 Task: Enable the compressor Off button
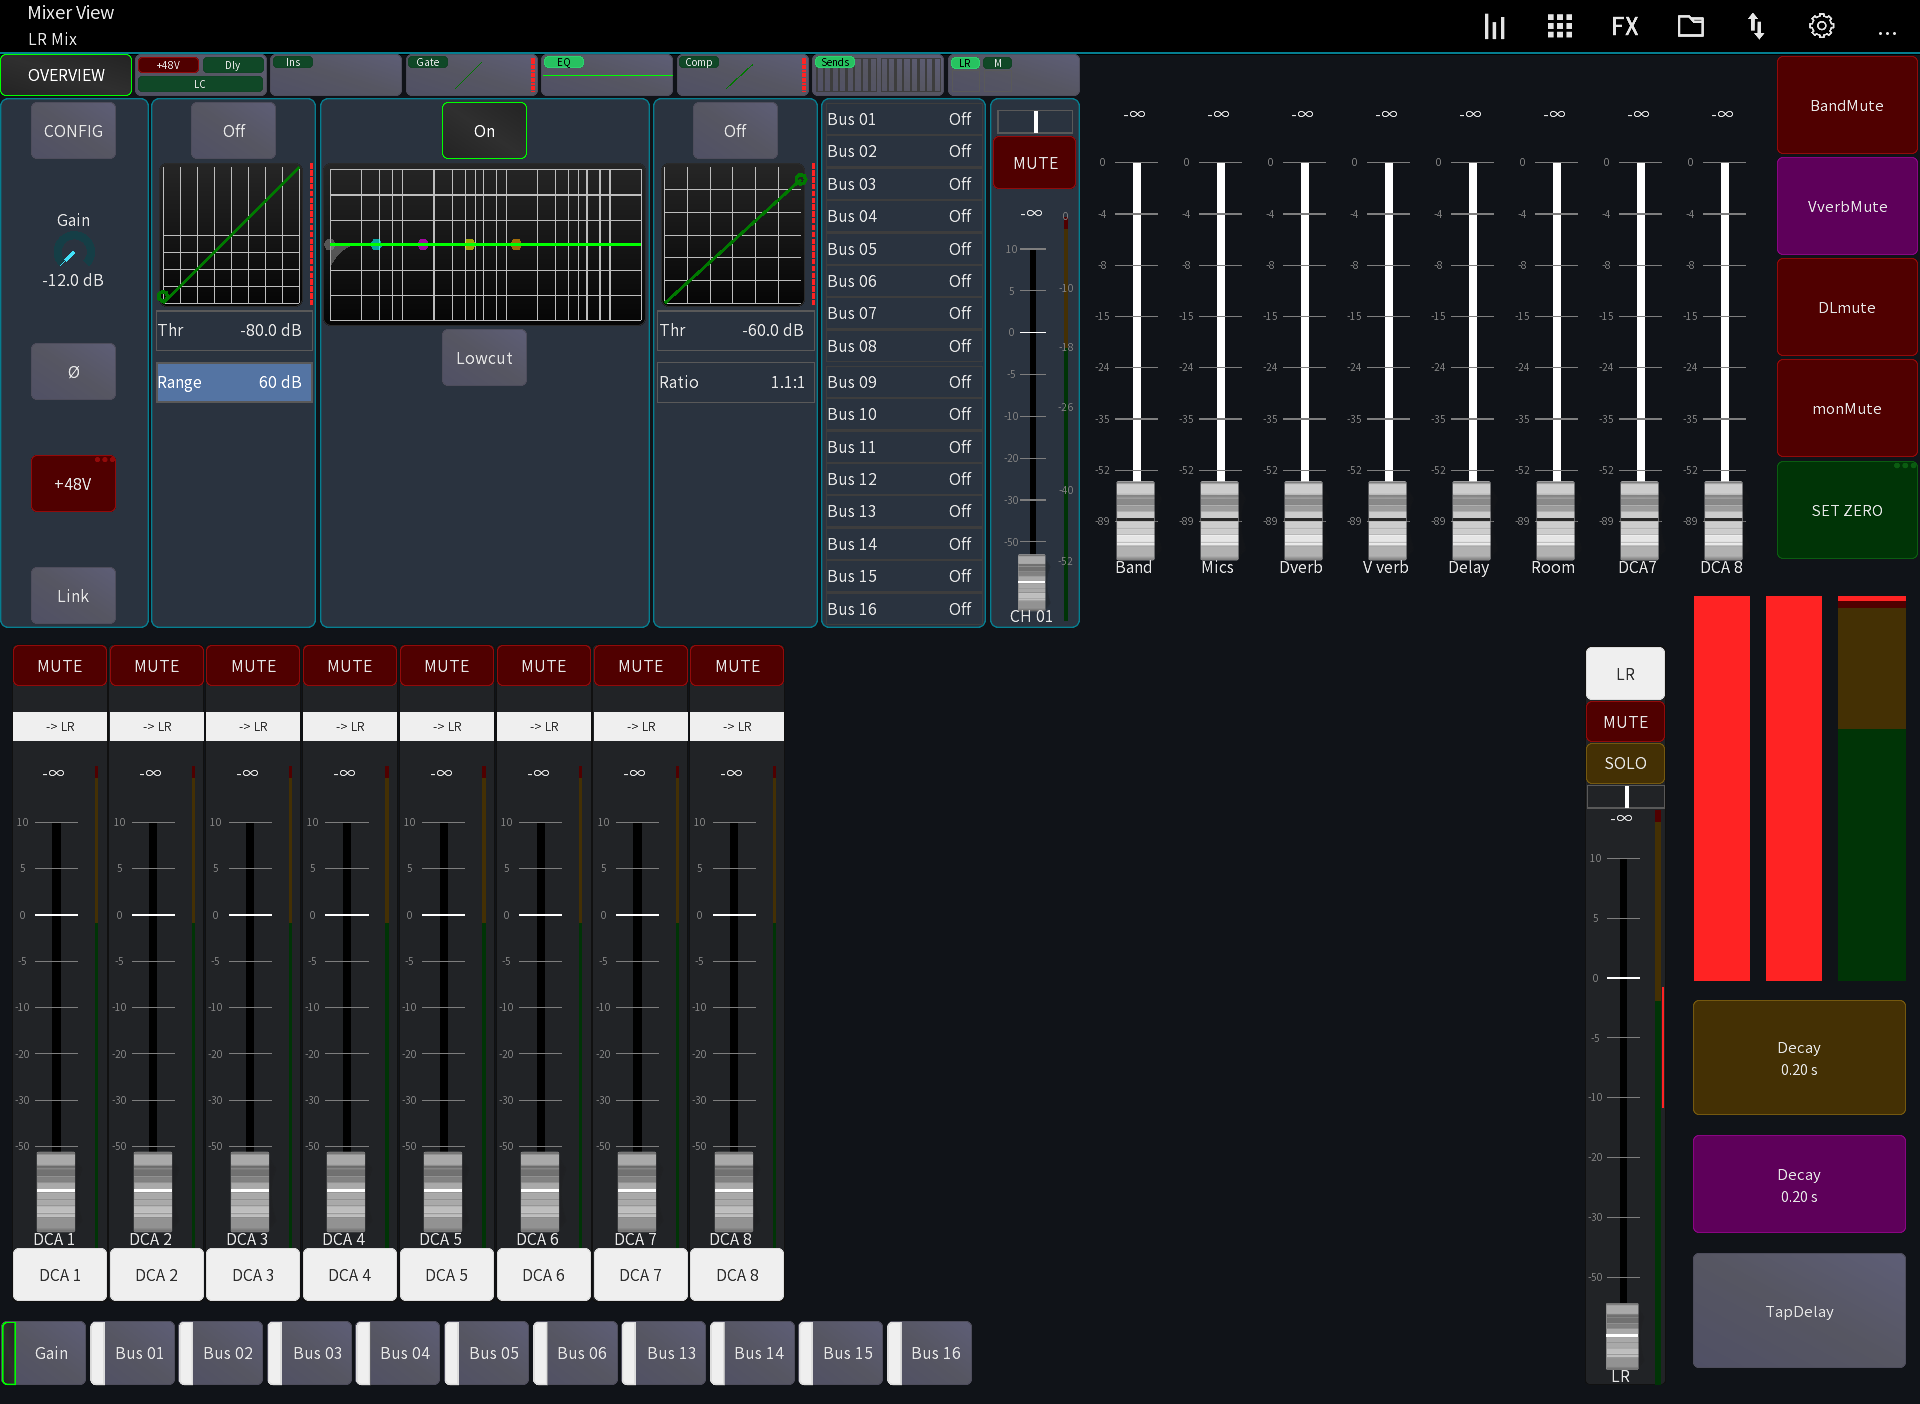[x=735, y=131]
